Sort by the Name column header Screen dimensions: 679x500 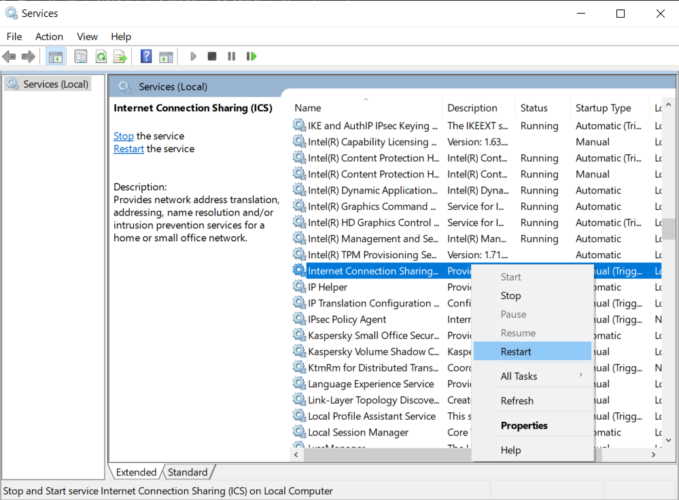366,108
